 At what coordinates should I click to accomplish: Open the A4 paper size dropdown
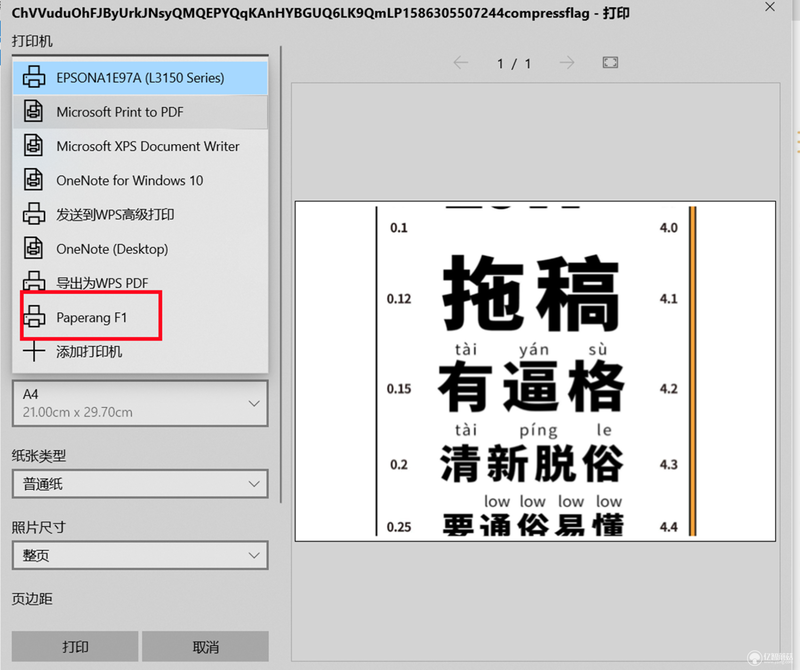click(140, 403)
